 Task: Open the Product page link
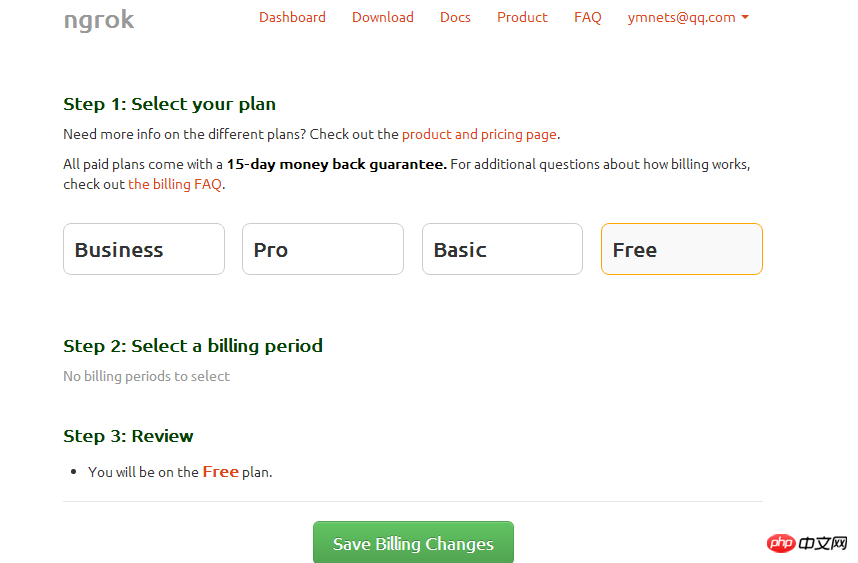click(522, 18)
